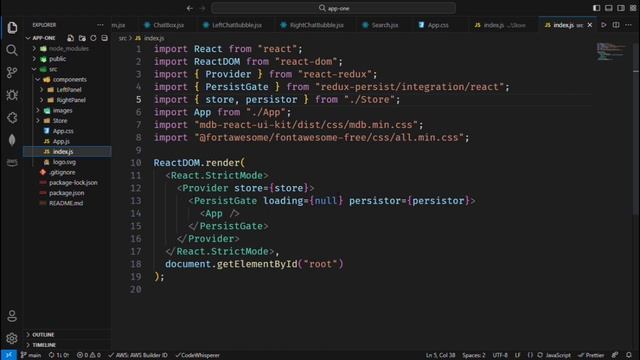640x360 pixels.
Task: Refresh the Explorer file tree
Action: click(x=93, y=38)
